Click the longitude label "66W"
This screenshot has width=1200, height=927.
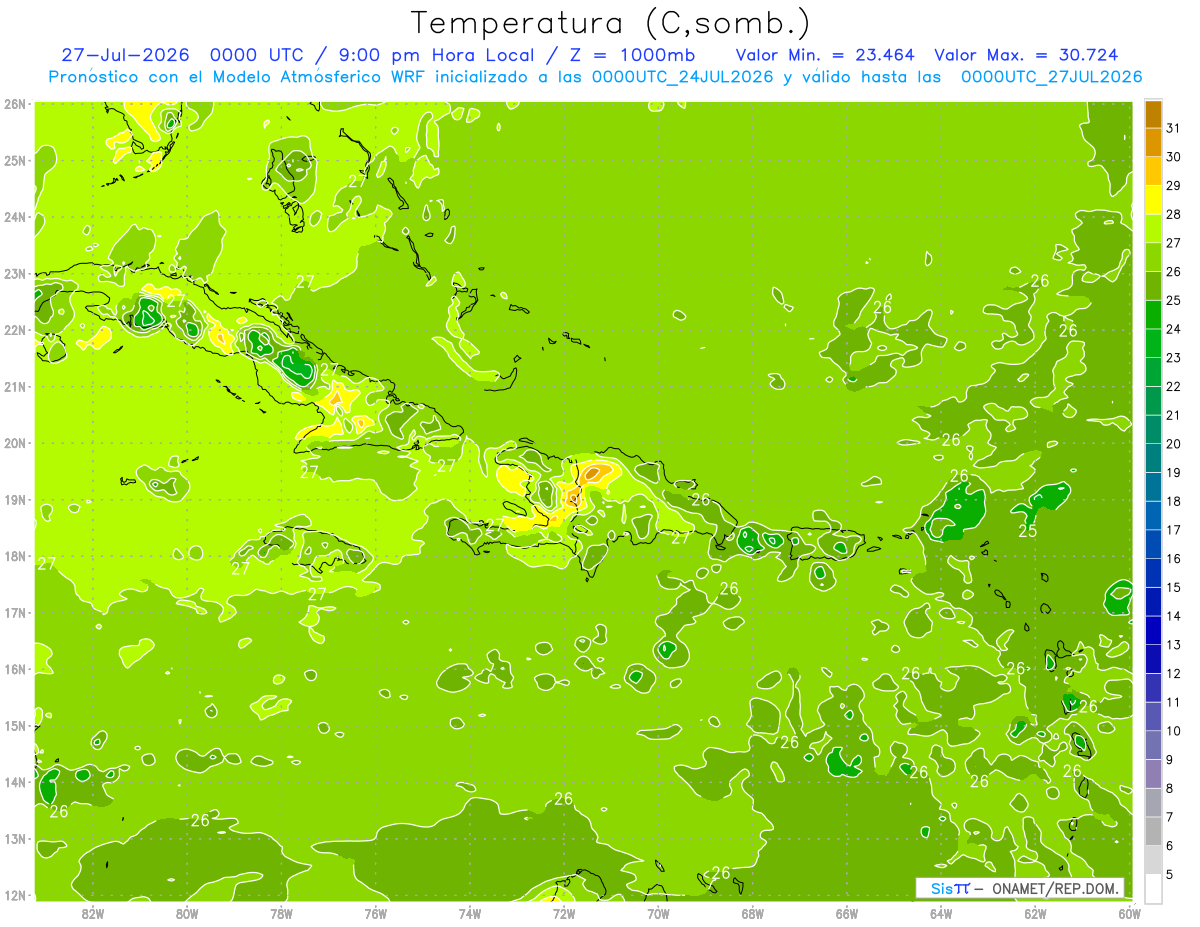click(846, 913)
